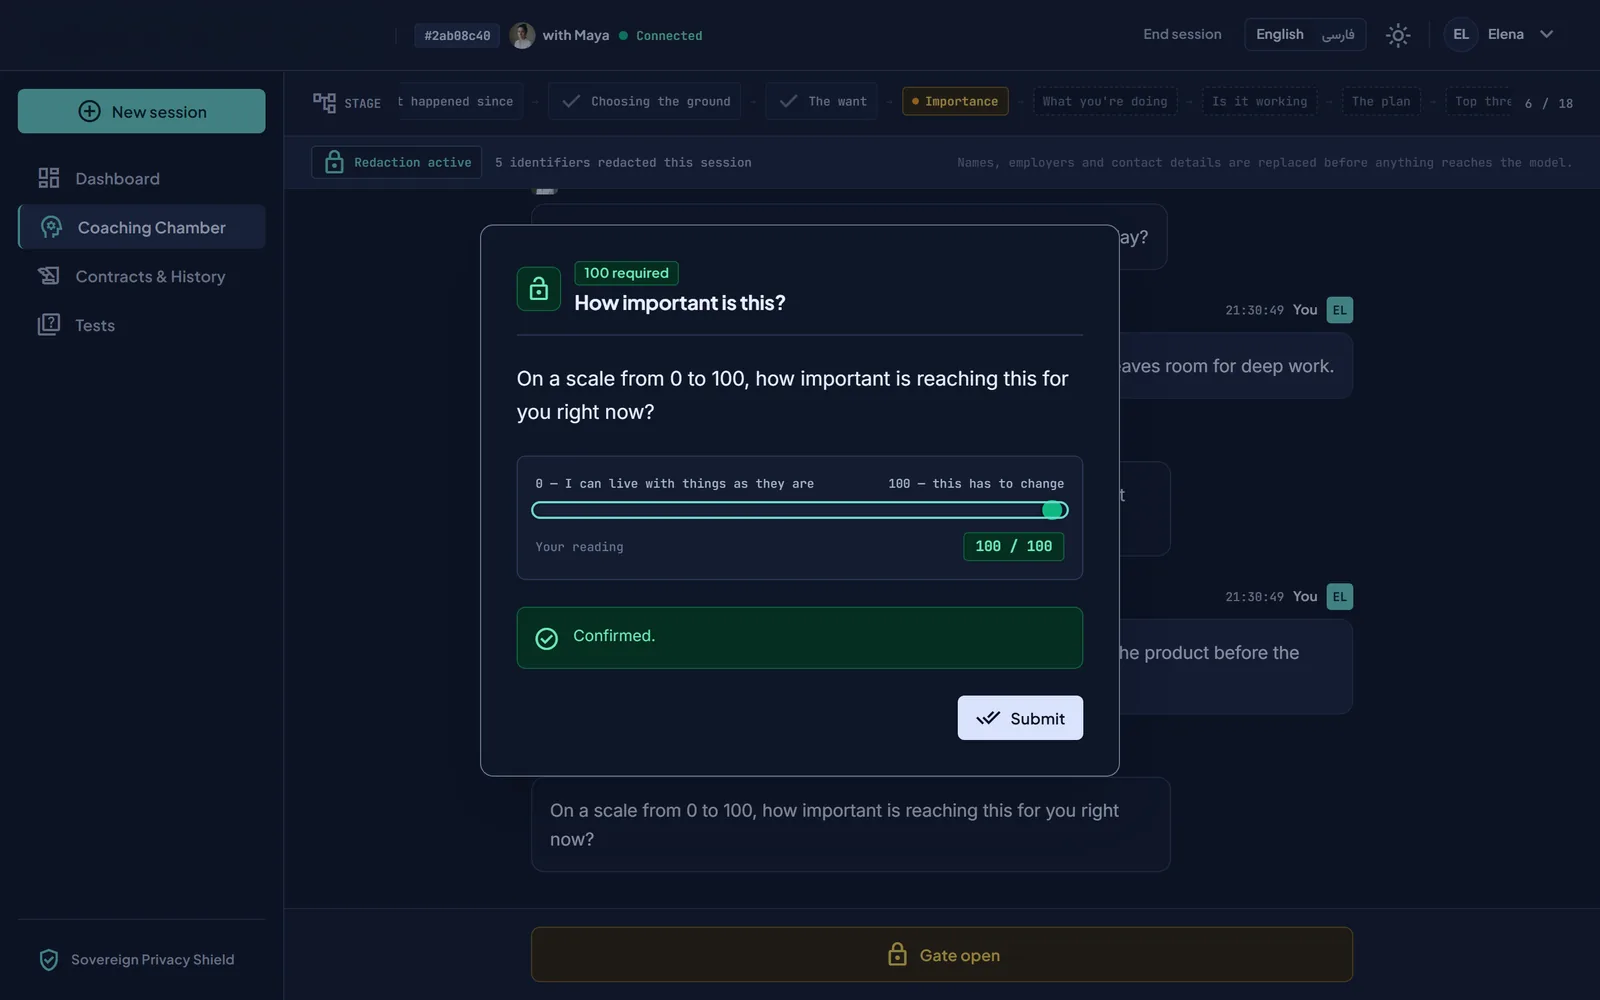Select The plan stage
The height and width of the screenshot is (1000, 1600).
point(1381,101)
